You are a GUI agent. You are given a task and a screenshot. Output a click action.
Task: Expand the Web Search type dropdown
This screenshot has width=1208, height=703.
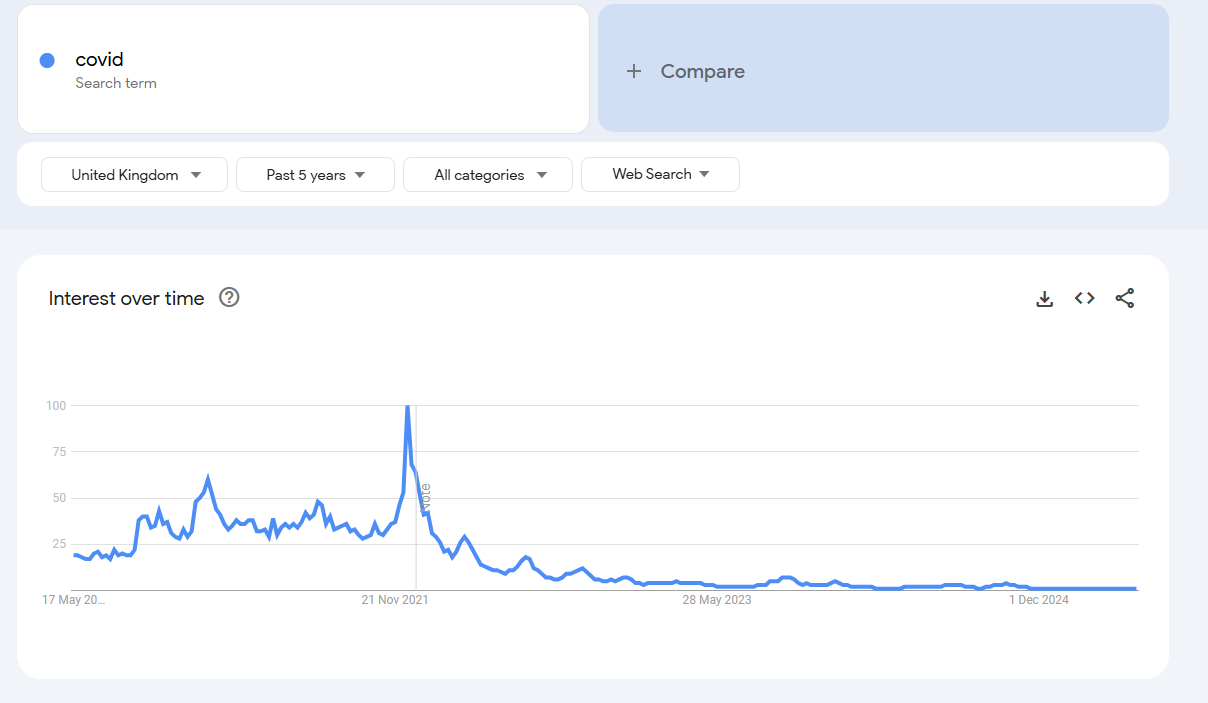pyautogui.click(x=660, y=174)
